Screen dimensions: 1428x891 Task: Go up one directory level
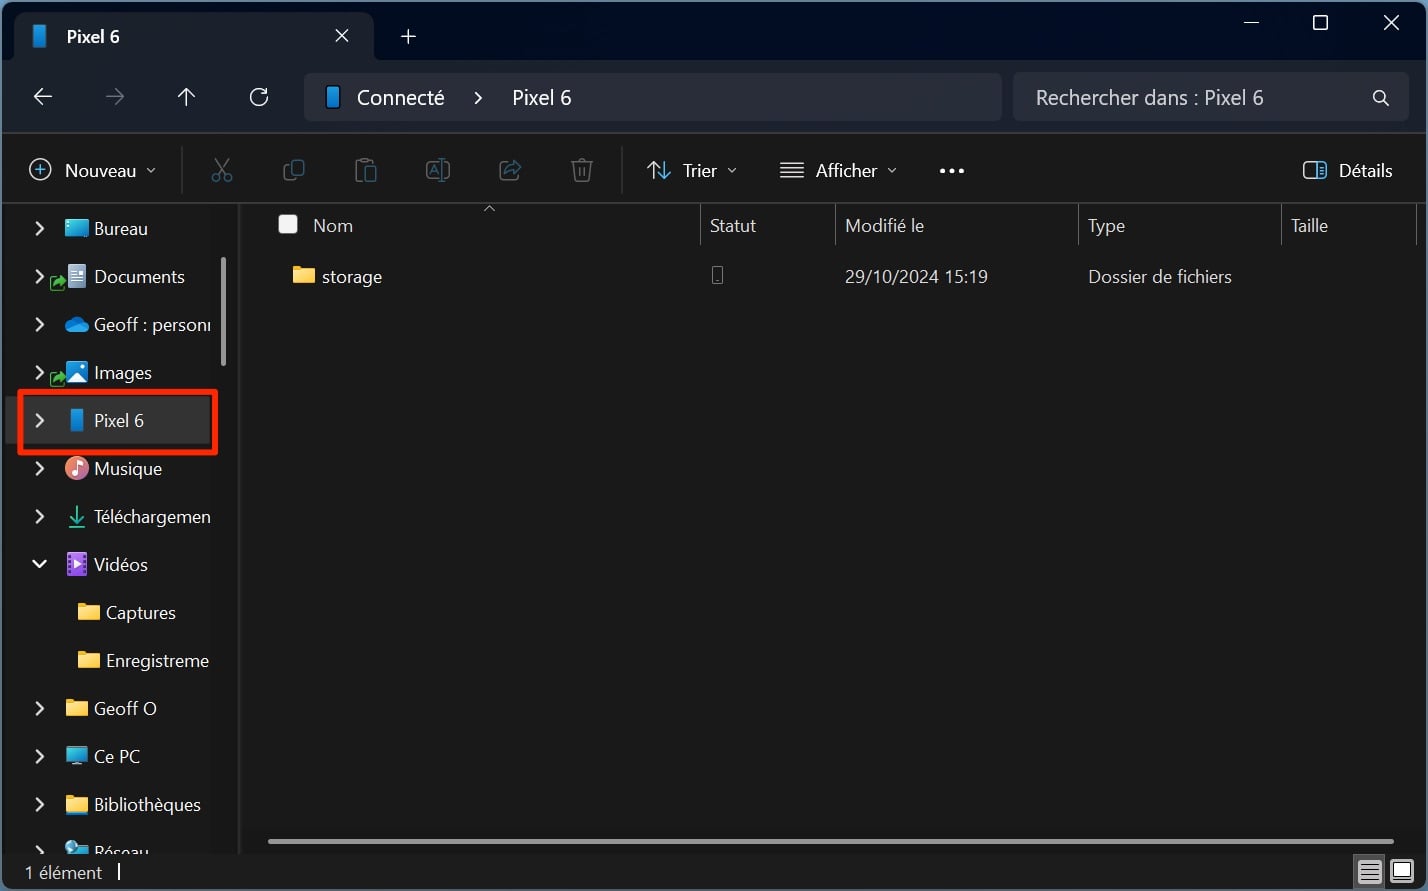186,97
